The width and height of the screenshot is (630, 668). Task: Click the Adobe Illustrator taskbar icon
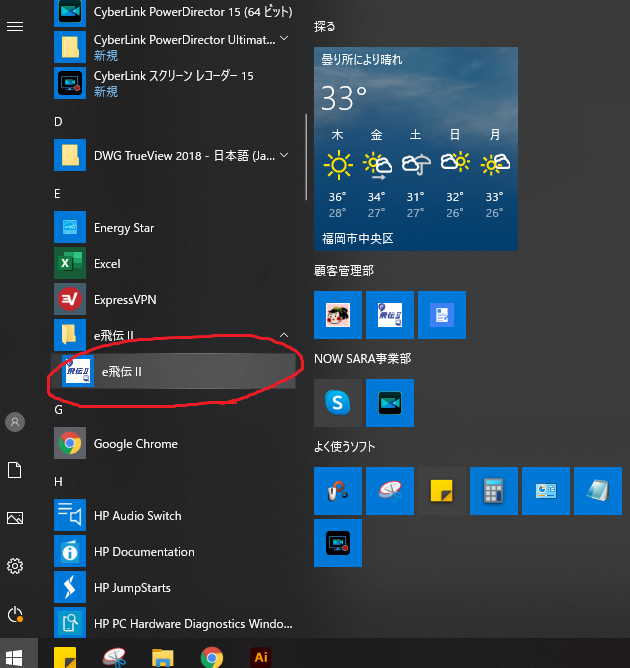click(261, 657)
